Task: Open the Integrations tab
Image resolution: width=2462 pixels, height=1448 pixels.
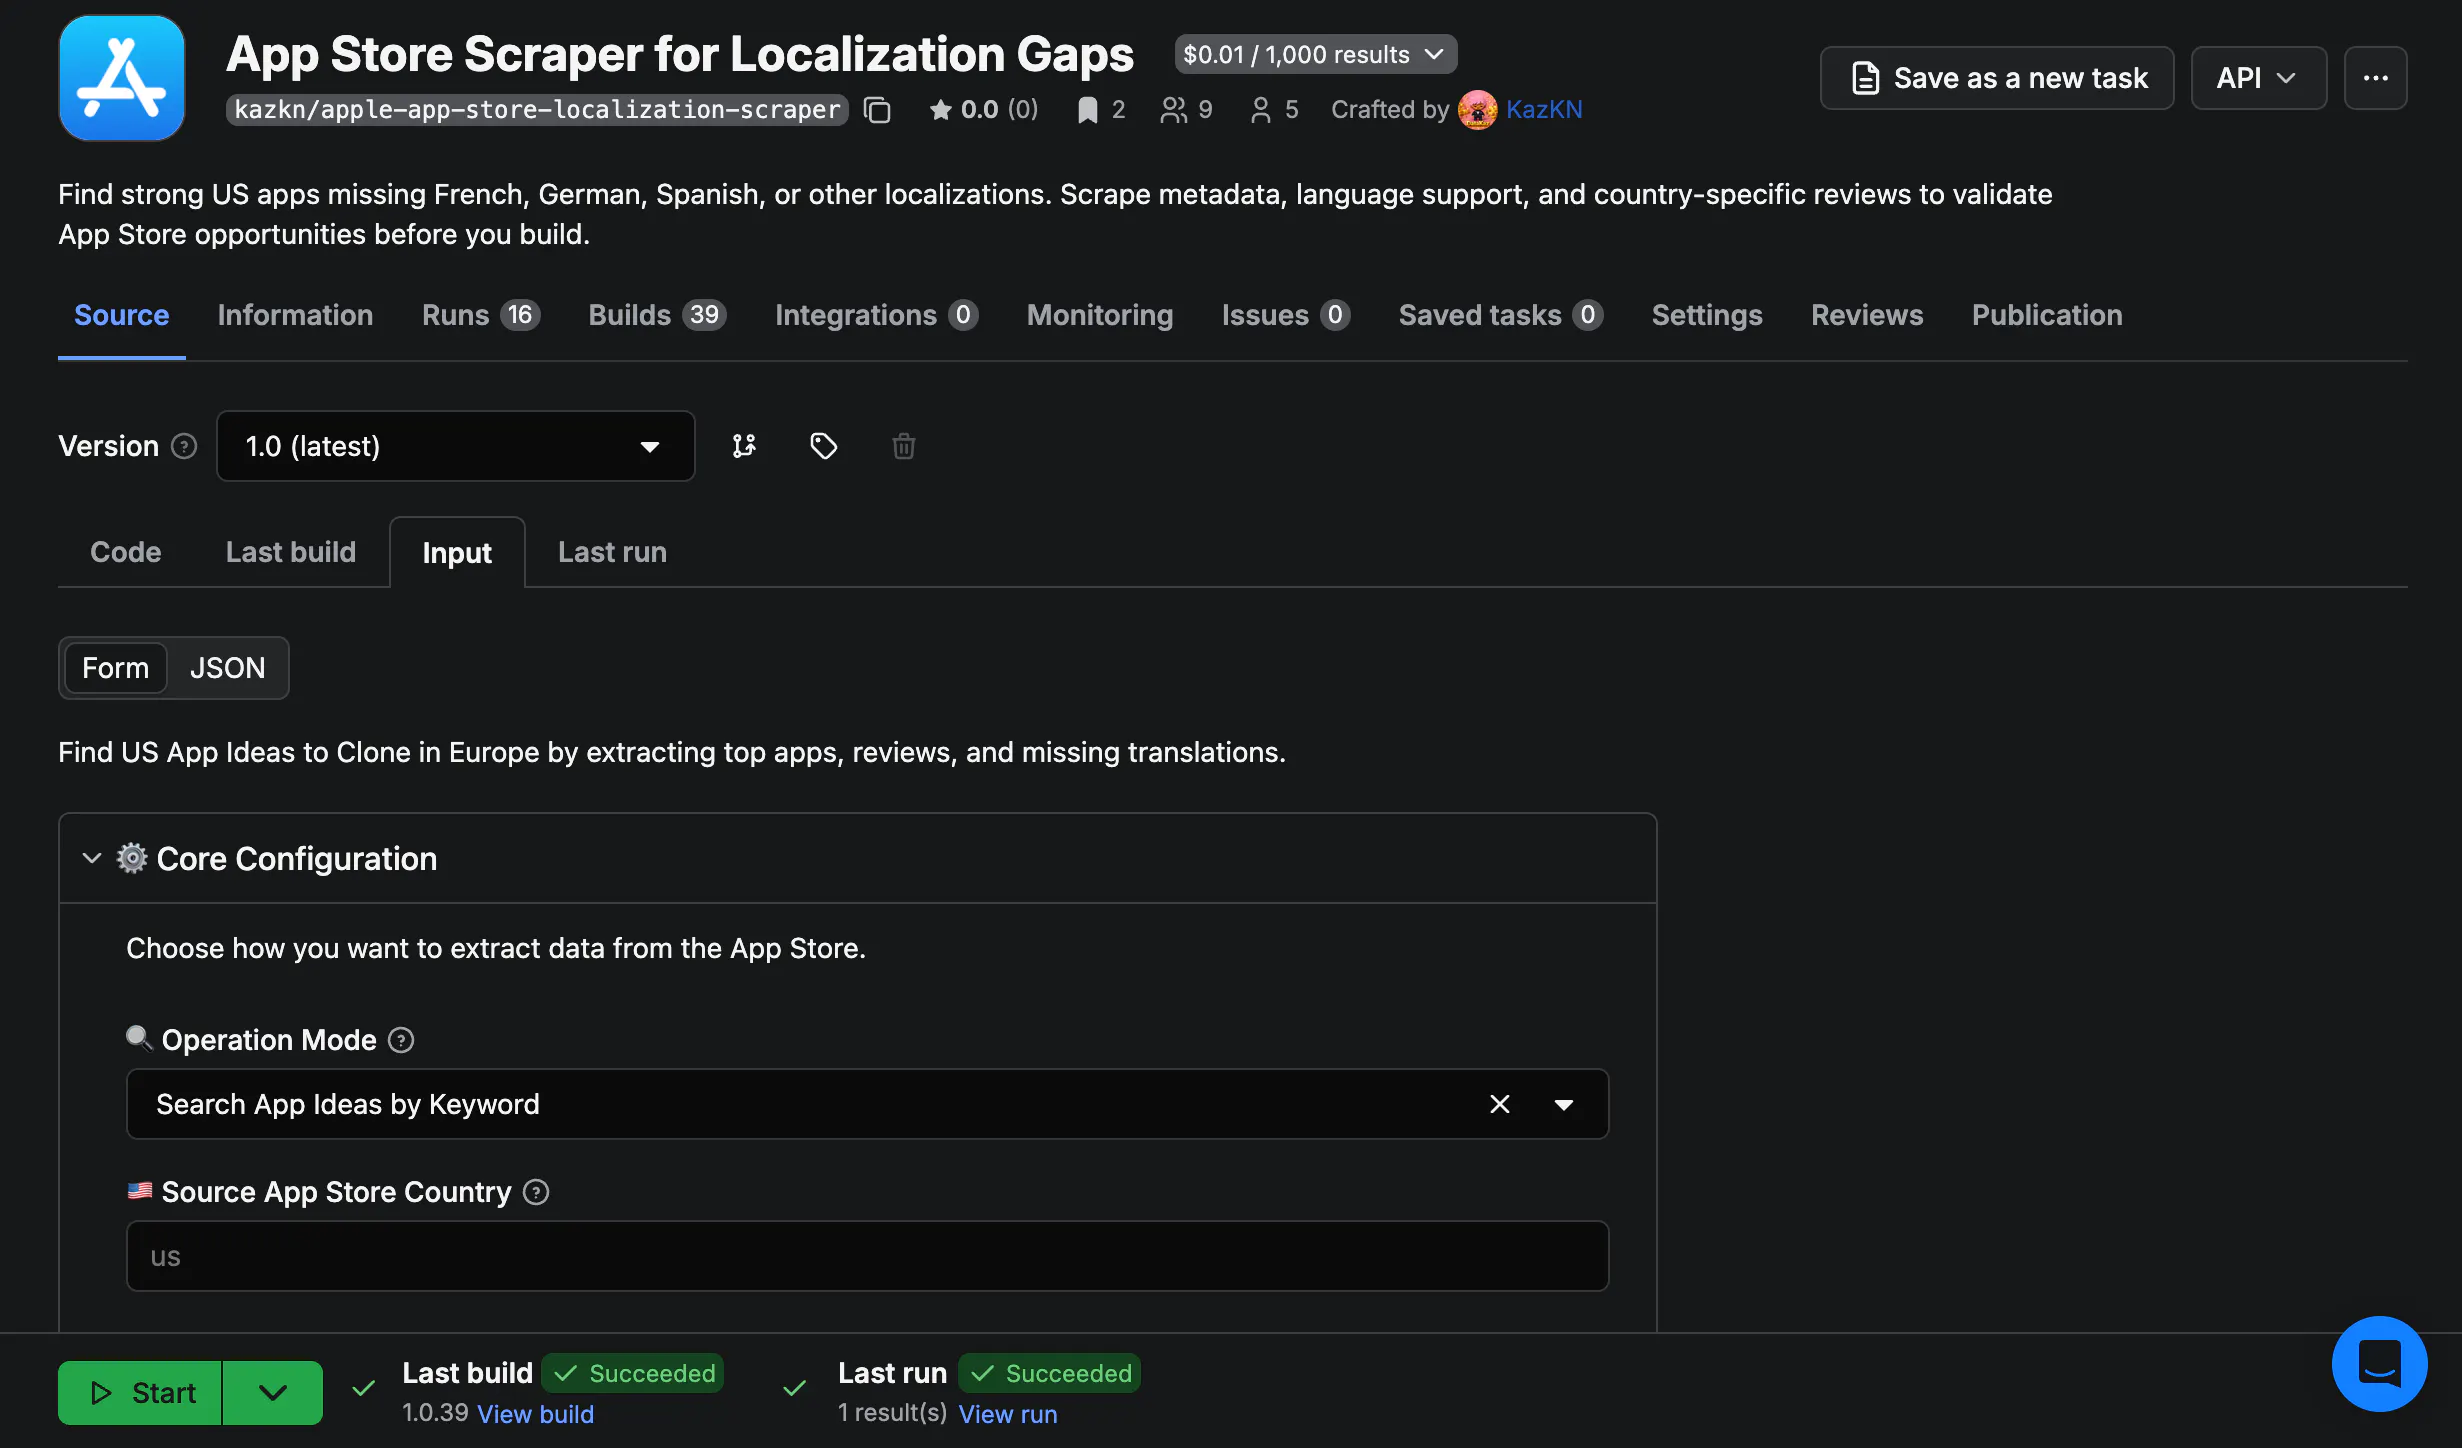Action: pos(876,315)
